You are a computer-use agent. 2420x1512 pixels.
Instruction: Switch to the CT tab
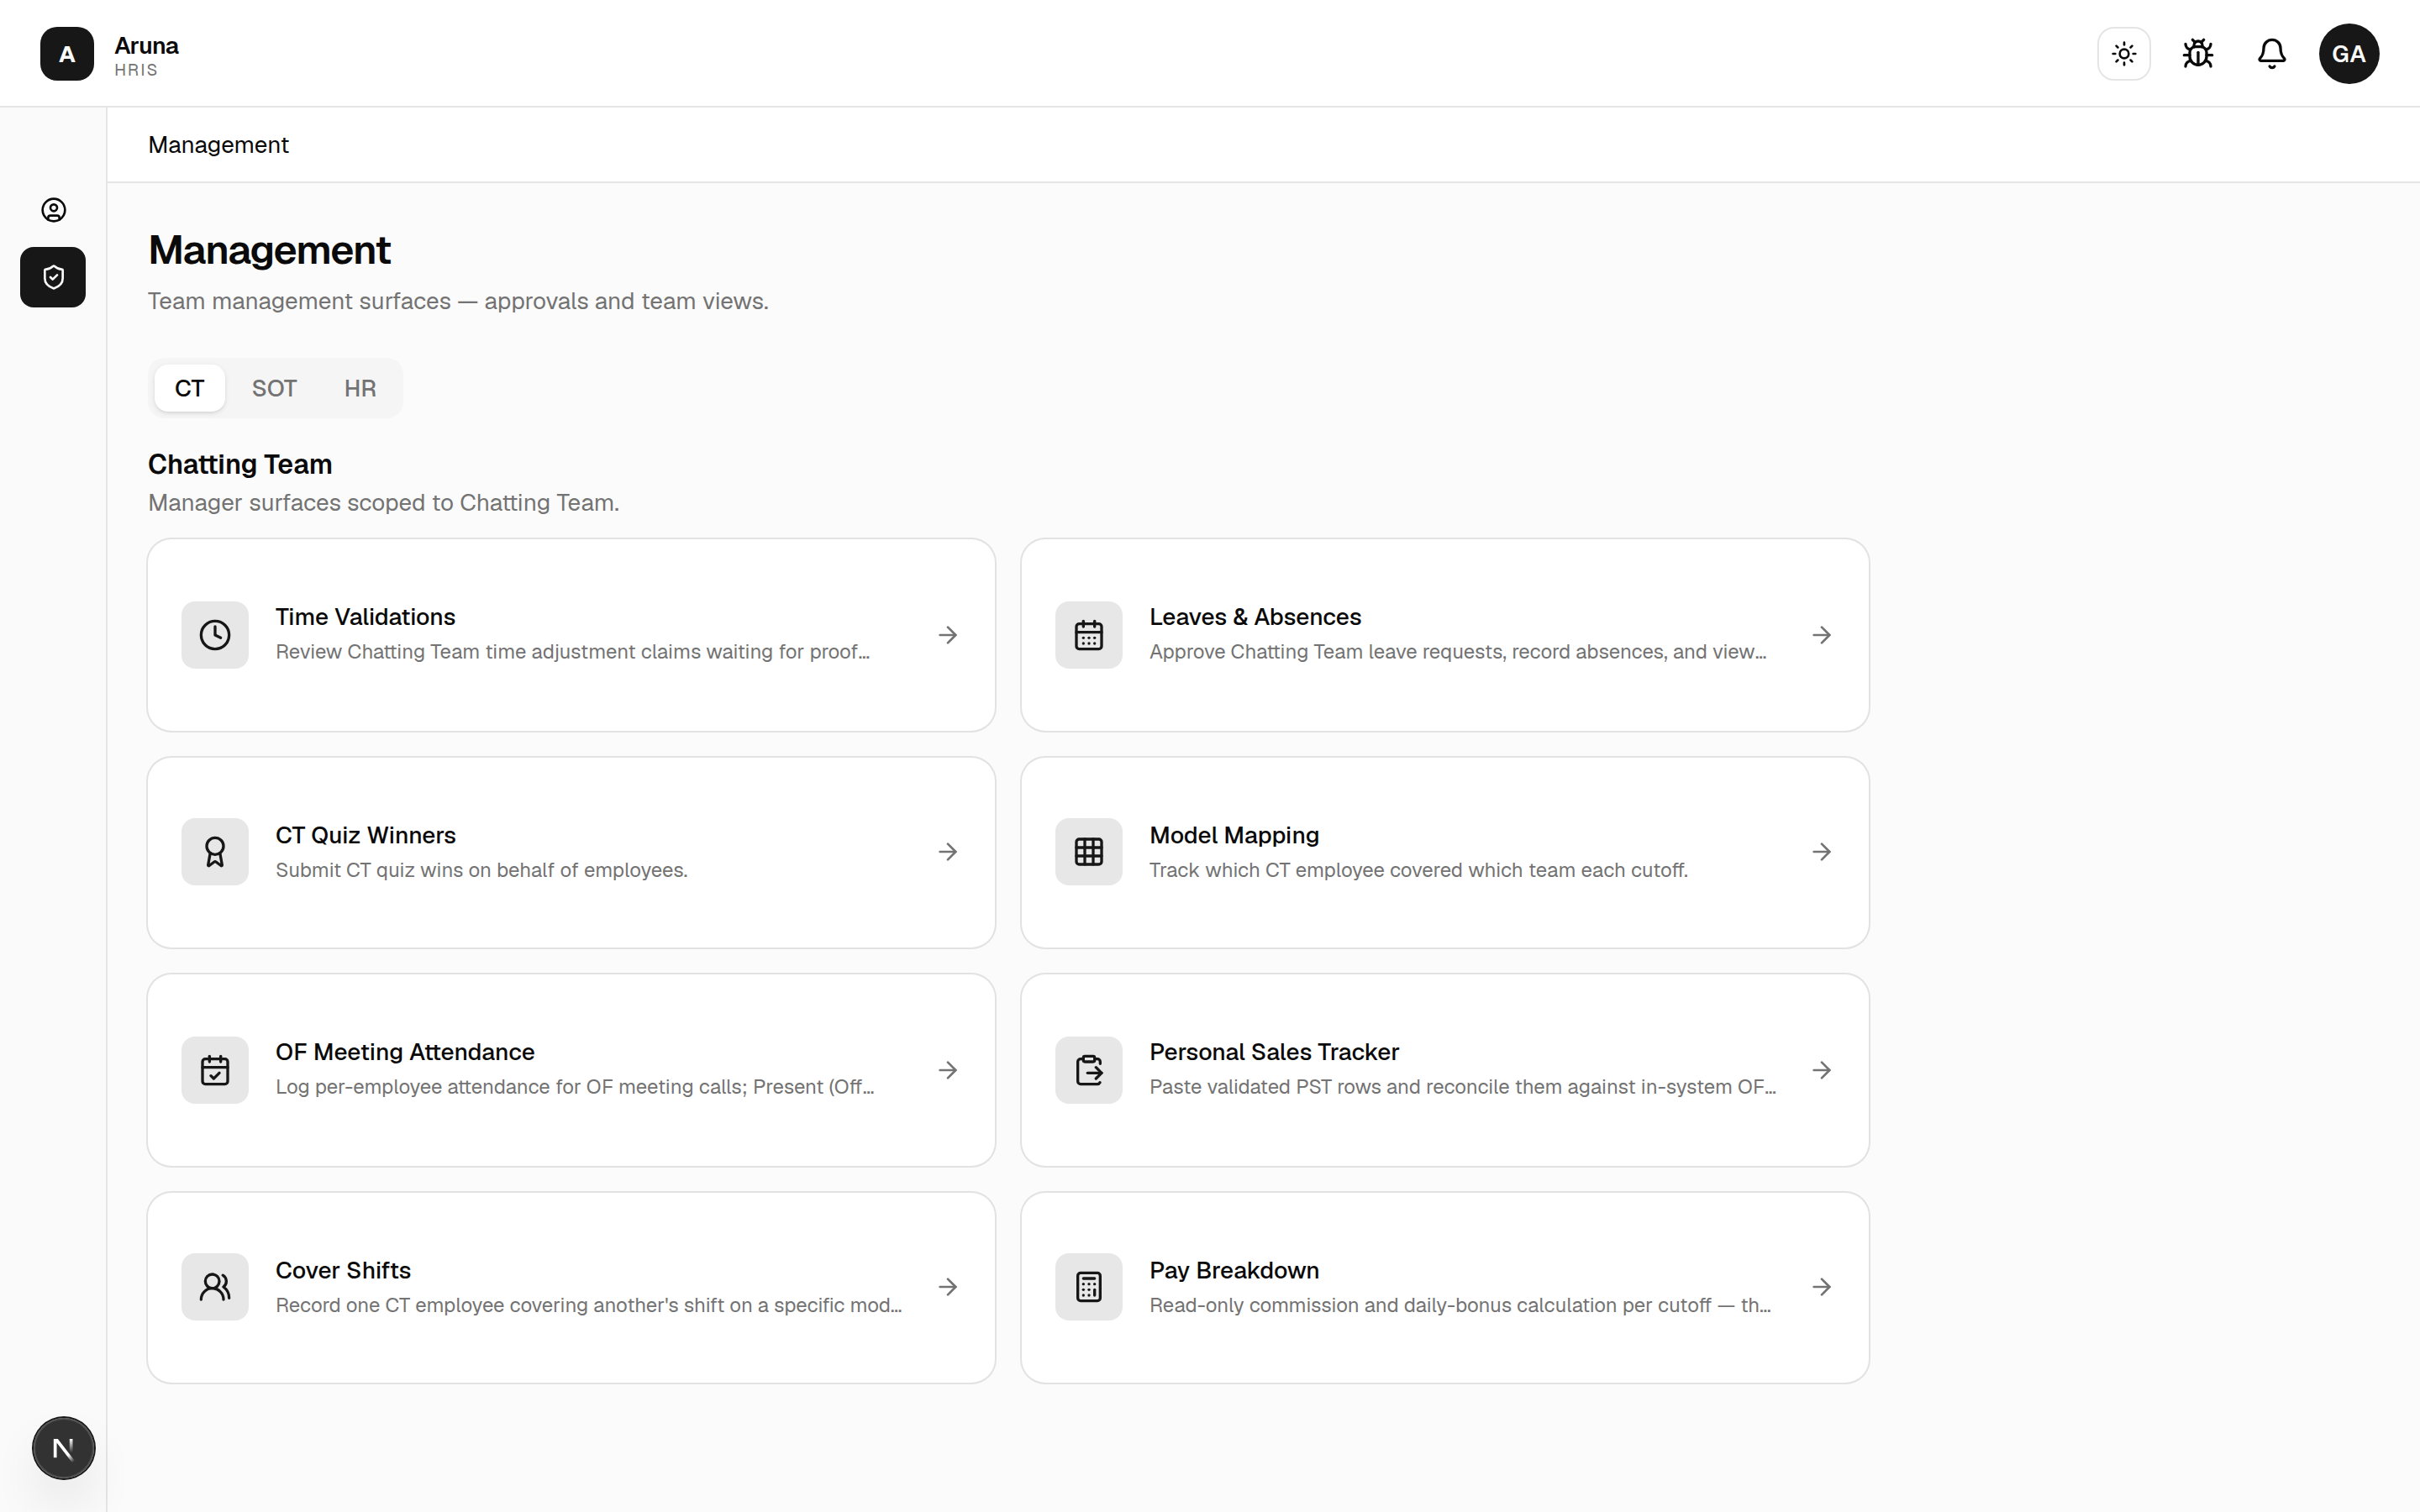coord(189,388)
